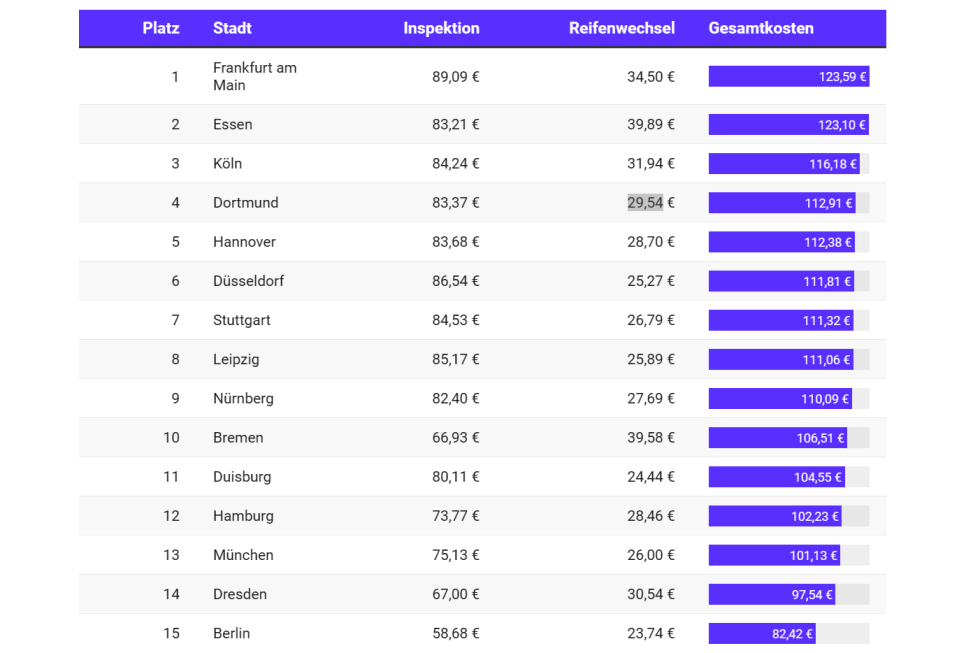Click the Platz column header

coord(160,28)
